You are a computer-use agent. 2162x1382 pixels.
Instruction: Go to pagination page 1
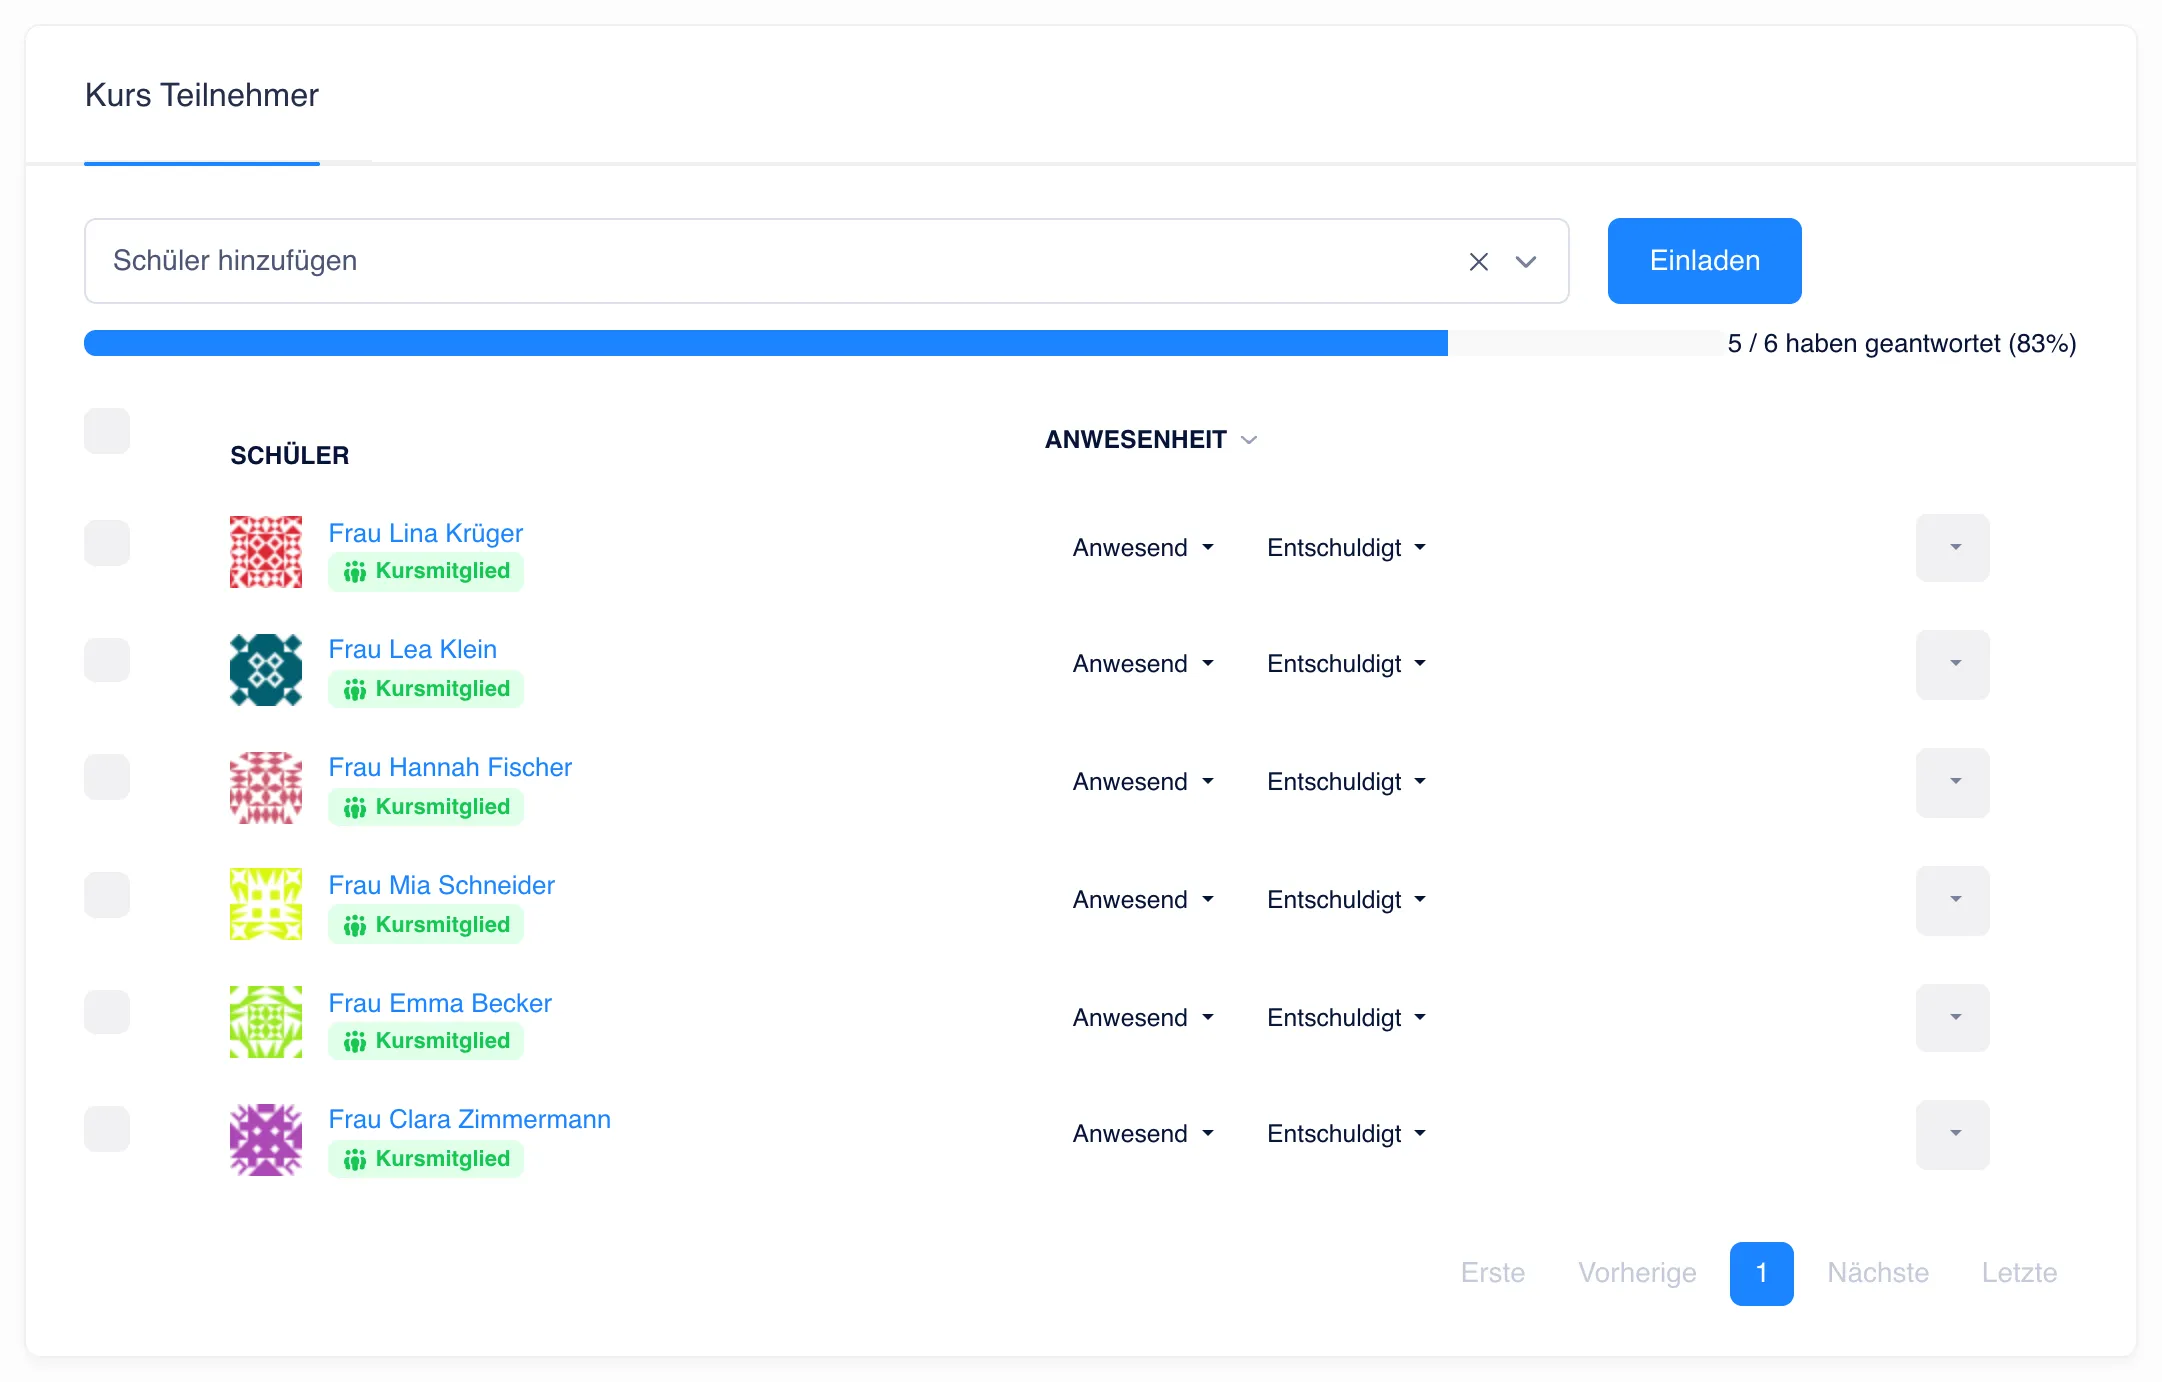(1761, 1273)
